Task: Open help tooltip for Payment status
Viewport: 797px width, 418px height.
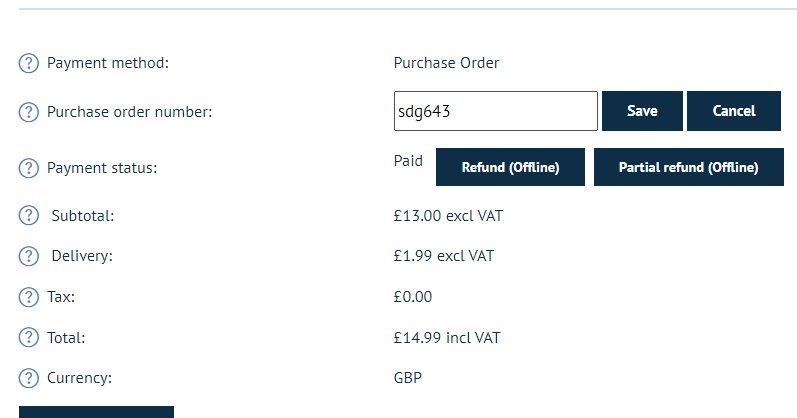Action: pos(28,168)
